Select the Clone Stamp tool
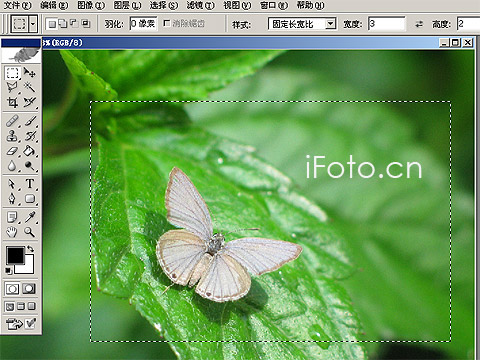The image size is (480, 360). (x=13, y=136)
